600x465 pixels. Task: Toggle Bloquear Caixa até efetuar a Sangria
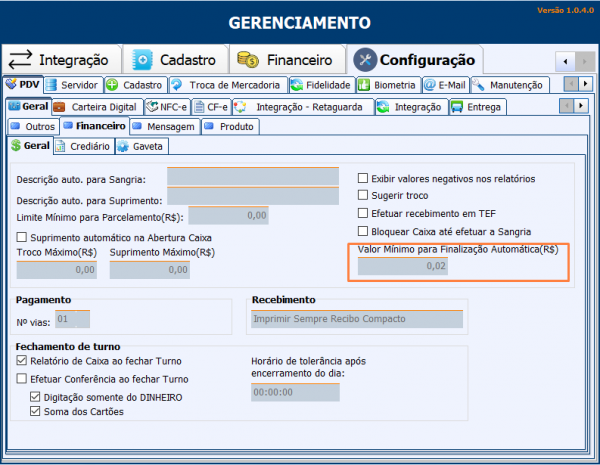[x=363, y=231]
